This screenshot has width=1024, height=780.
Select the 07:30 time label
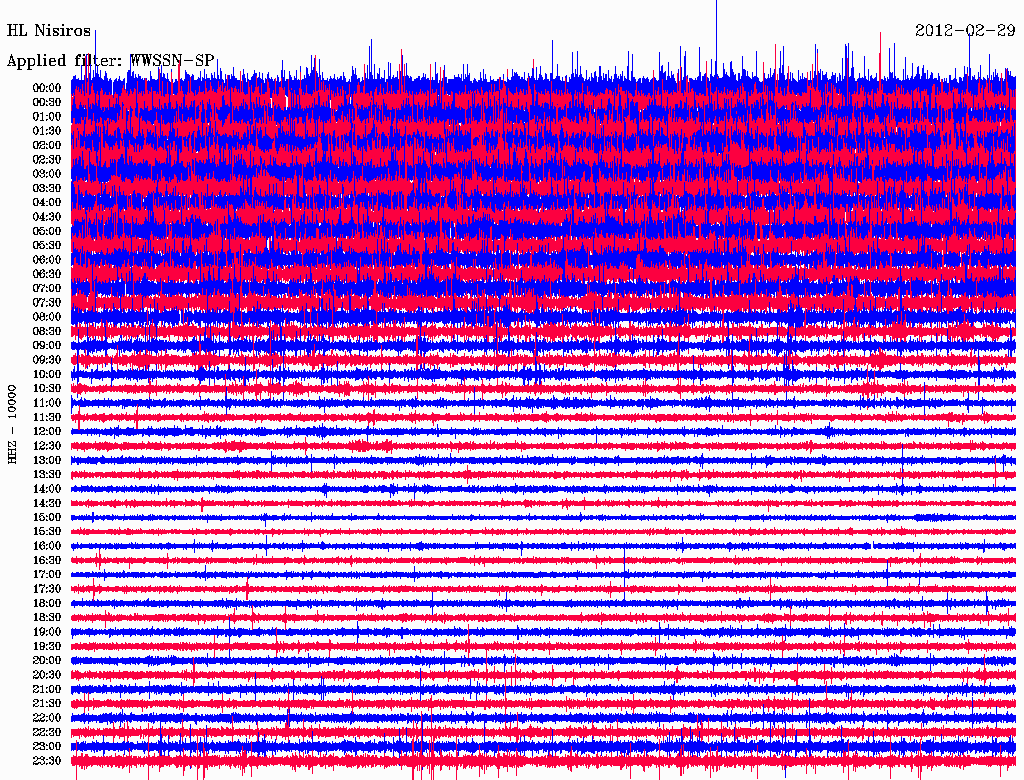click(x=47, y=302)
